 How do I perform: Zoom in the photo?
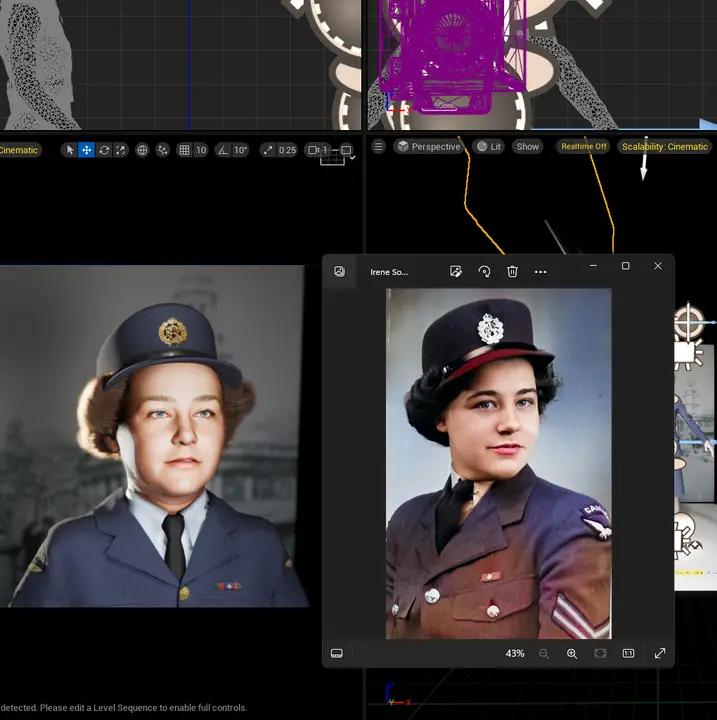pos(572,653)
